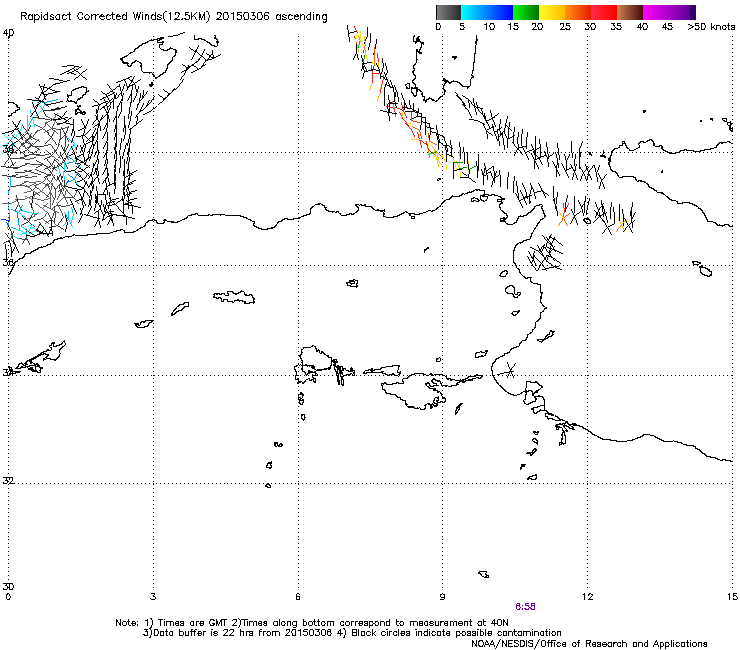
Task: Select the yellow 20-25 knots legend swatch
Action: tap(552, 12)
